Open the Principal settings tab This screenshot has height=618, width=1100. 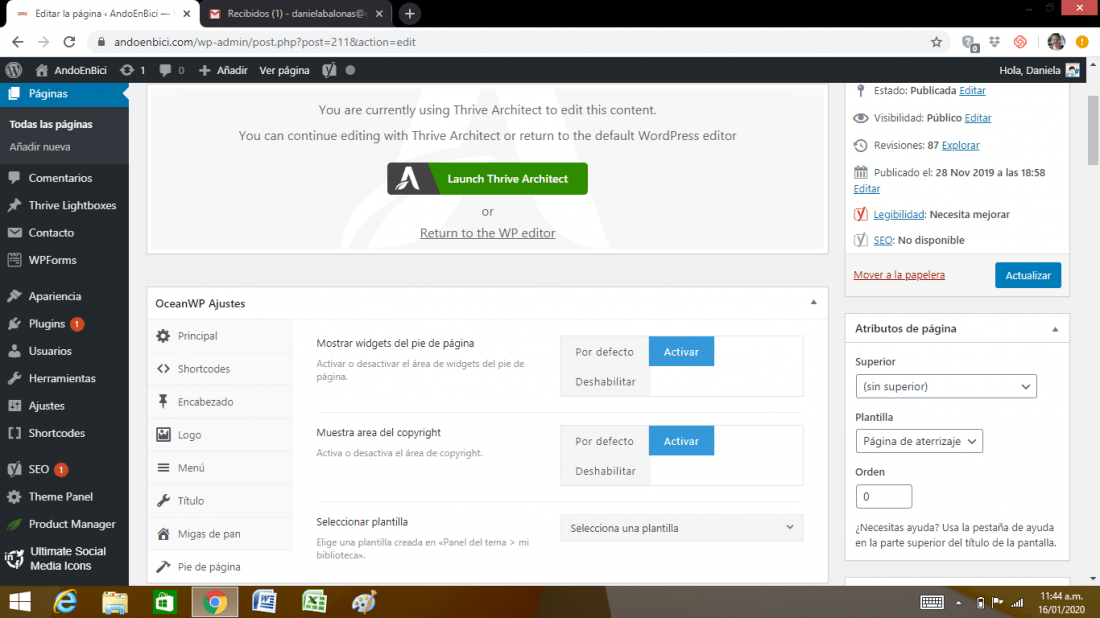[x=220, y=336]
